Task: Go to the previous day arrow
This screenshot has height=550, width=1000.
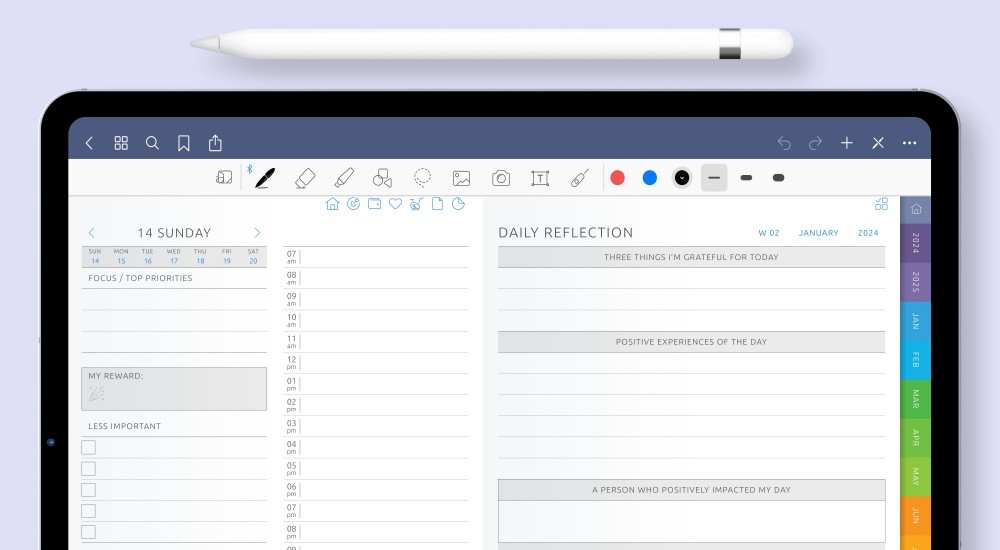Action: (91, 233)
